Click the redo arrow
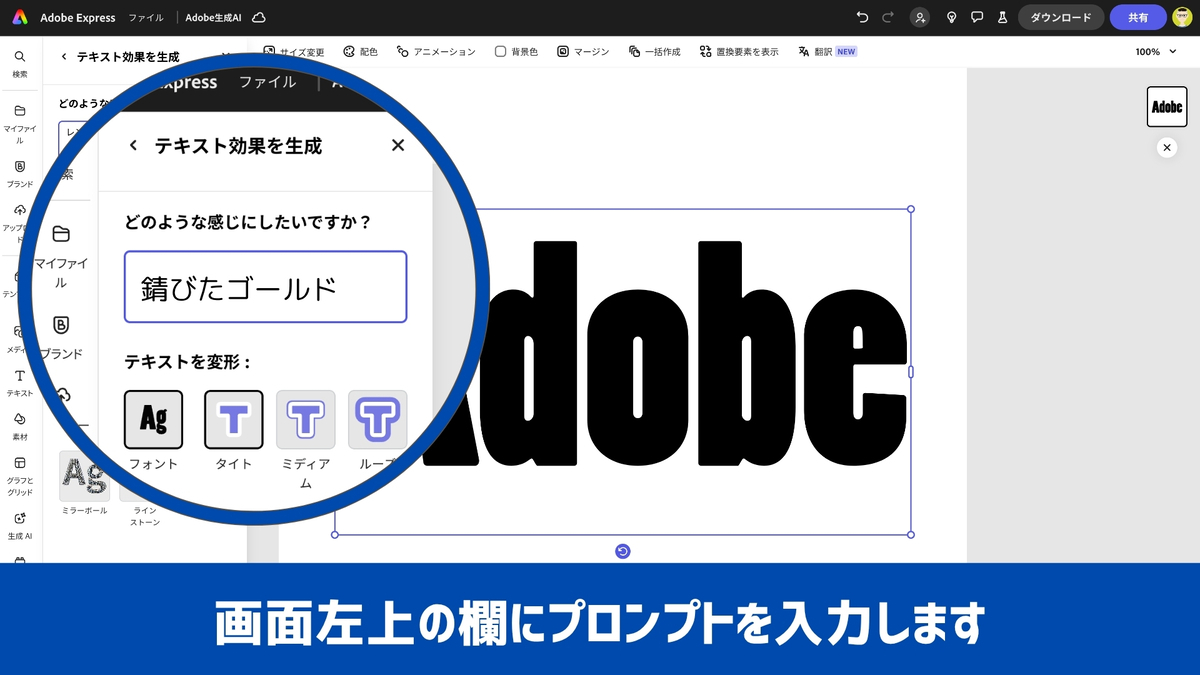 [x=888, y=17]
